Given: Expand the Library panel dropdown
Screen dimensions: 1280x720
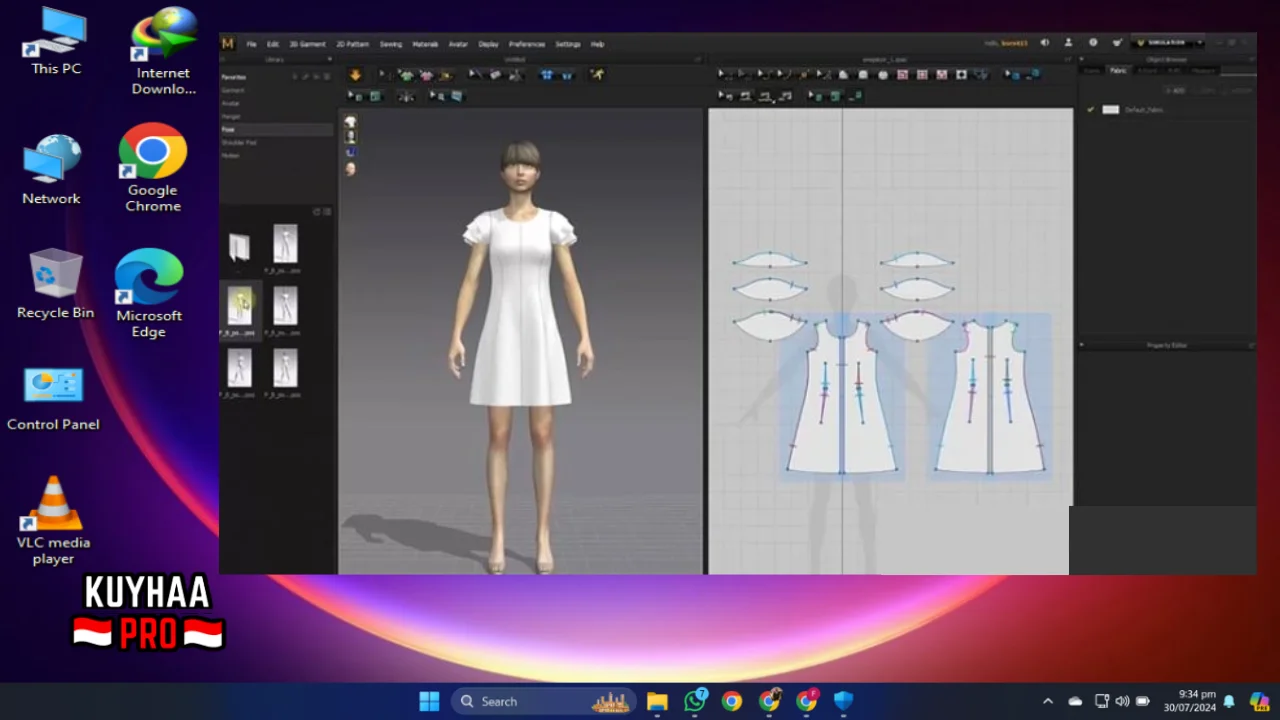Looking at the screenshot, I should (329, 59).
